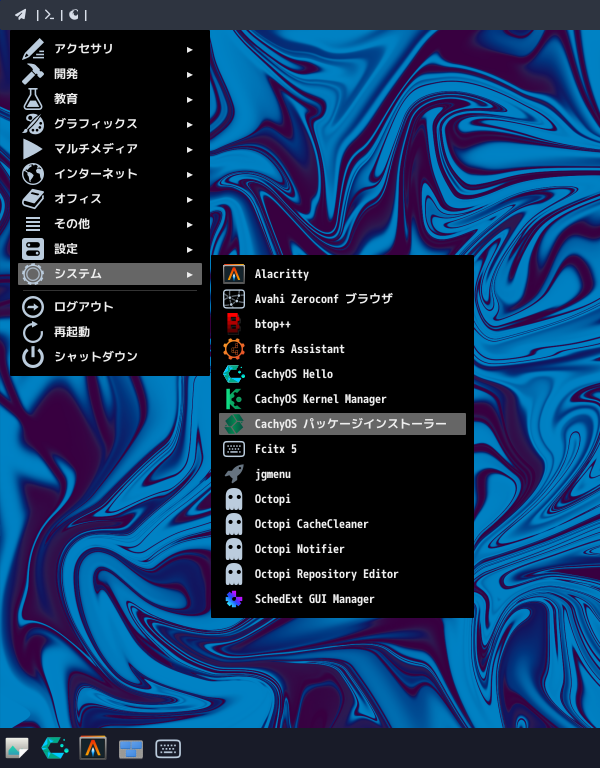Viewport: 600px width, 768px height.
Task: Click the マルチメディア play triangle icon
Action: click(33, 149)
